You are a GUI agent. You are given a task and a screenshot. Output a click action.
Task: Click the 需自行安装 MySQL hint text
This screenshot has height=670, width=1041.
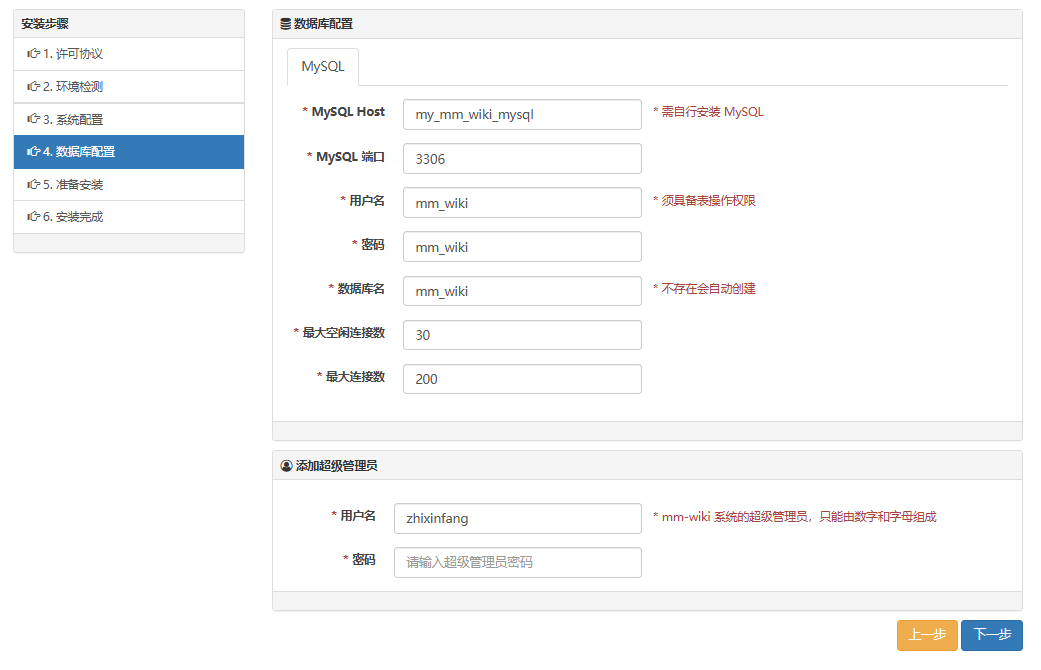(708, 112)
